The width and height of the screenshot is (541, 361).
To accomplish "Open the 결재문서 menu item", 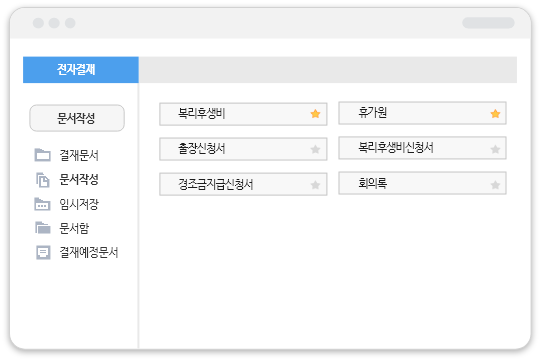I will (x=79, y=155).
